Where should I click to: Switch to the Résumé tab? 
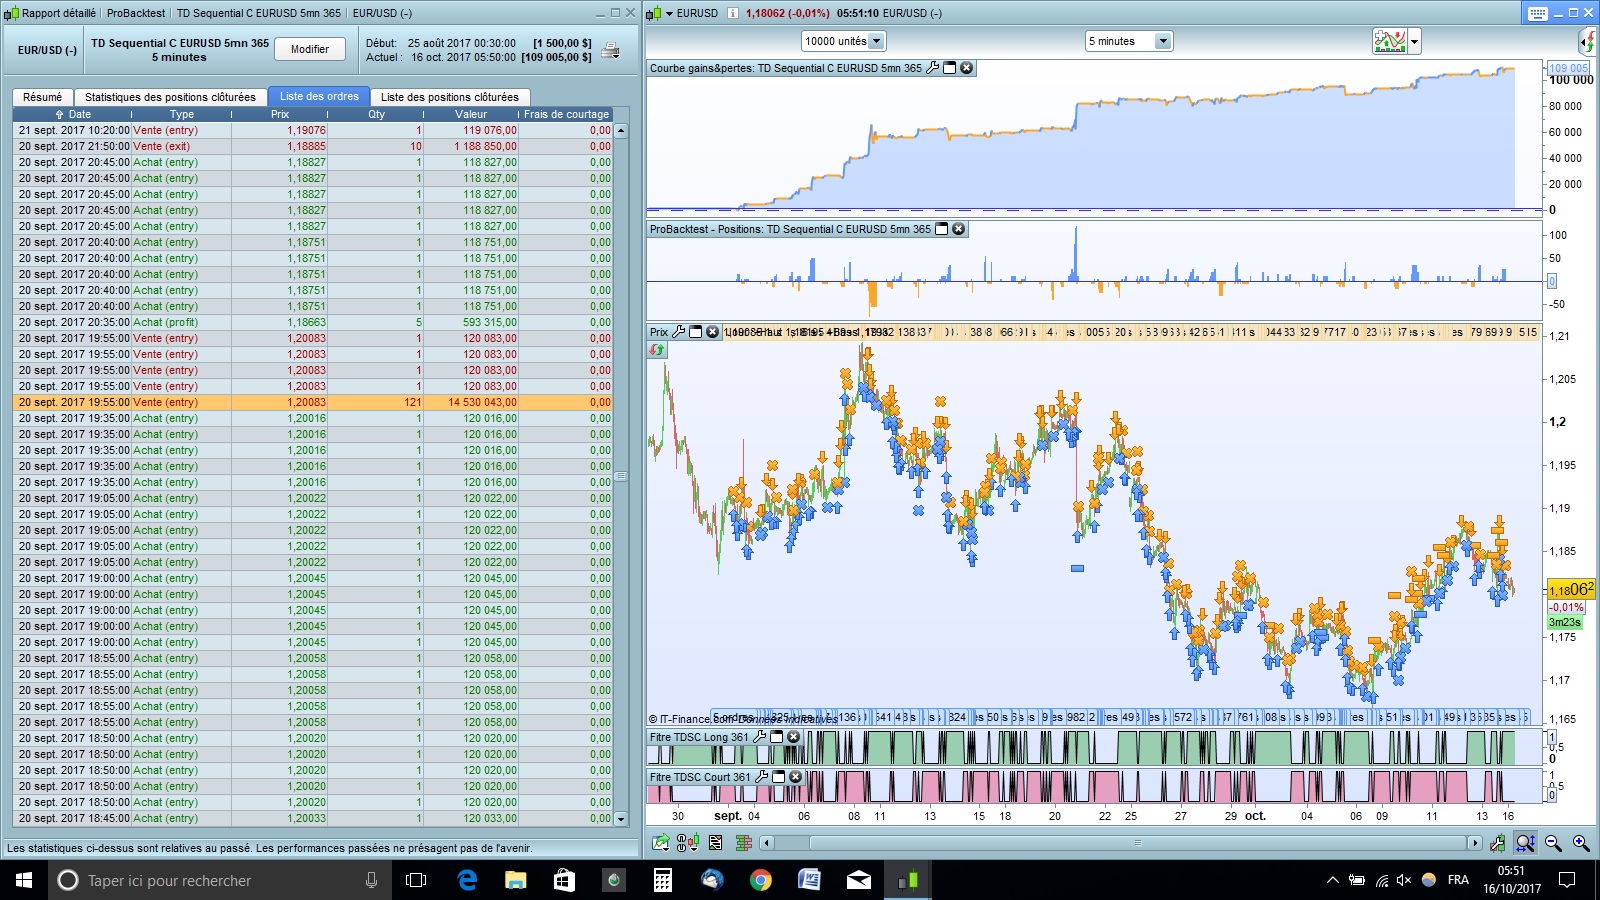pyautogui.click(x=42, y=97)
